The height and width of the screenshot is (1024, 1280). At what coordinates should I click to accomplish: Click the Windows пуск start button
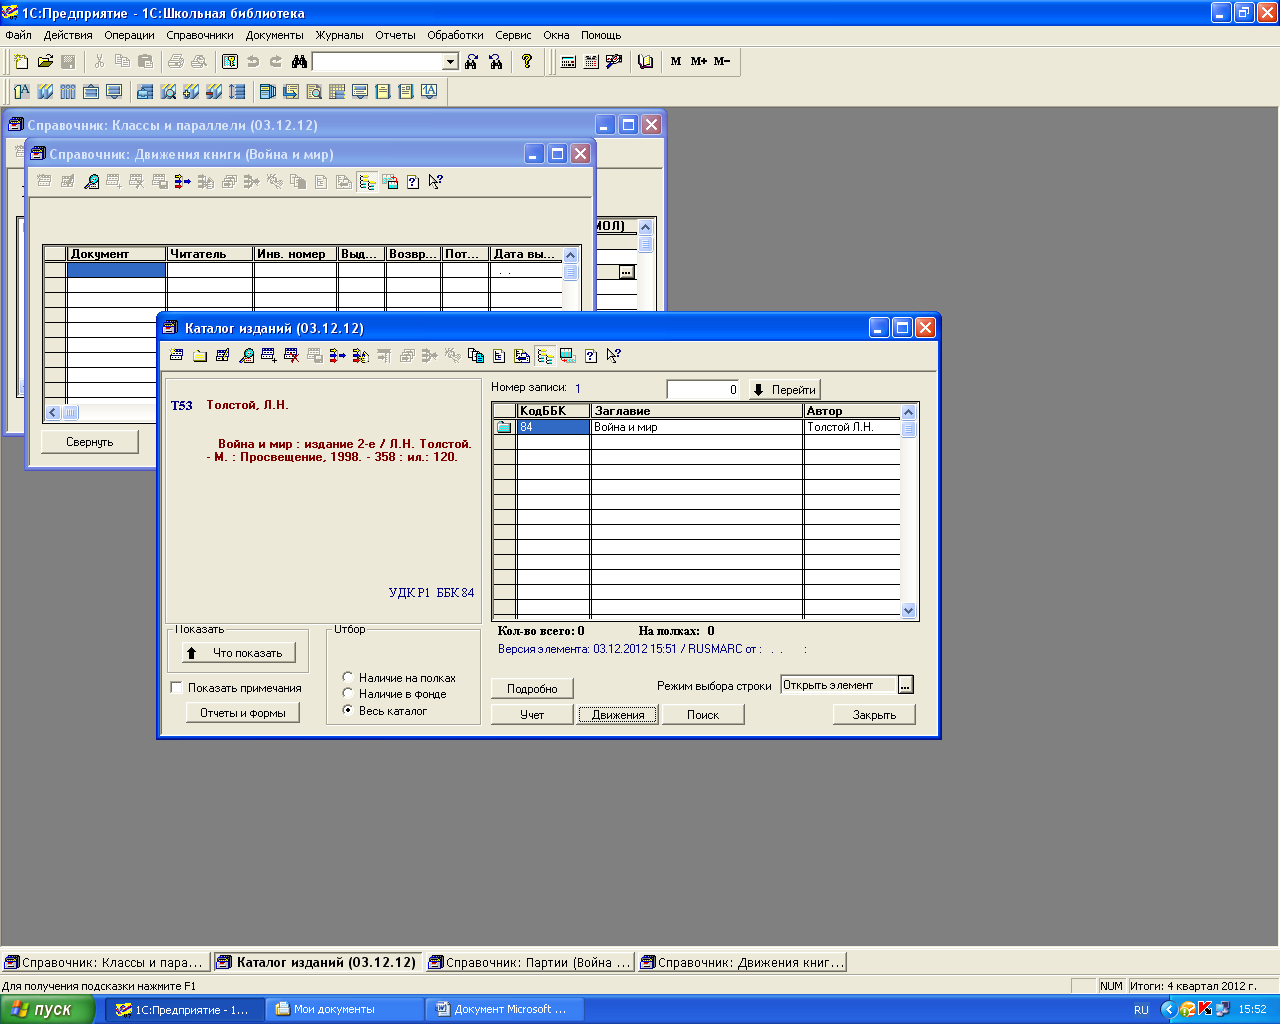point(47,1009)
